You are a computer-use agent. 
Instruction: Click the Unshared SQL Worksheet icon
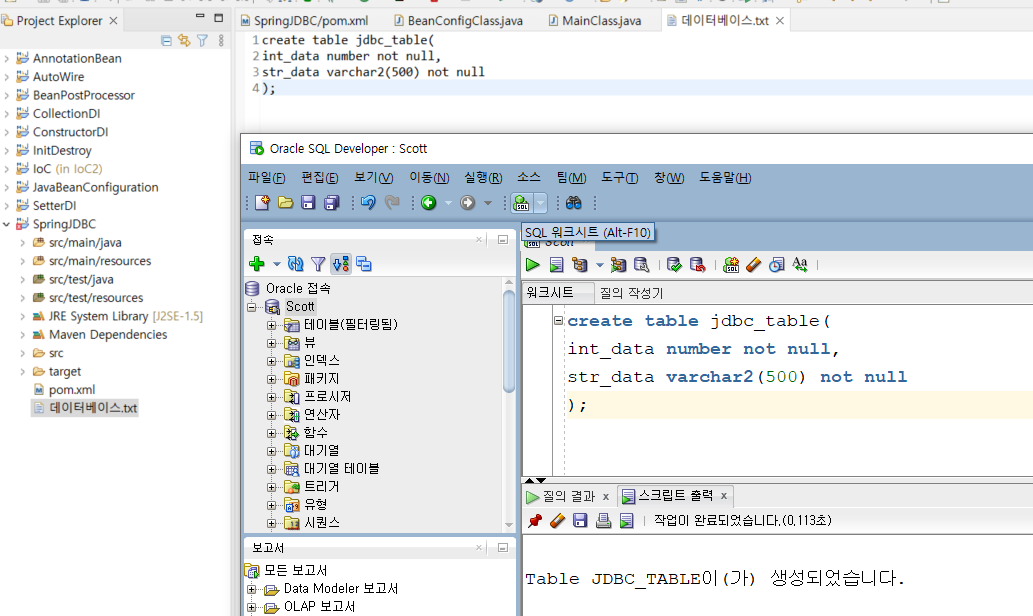731,265
